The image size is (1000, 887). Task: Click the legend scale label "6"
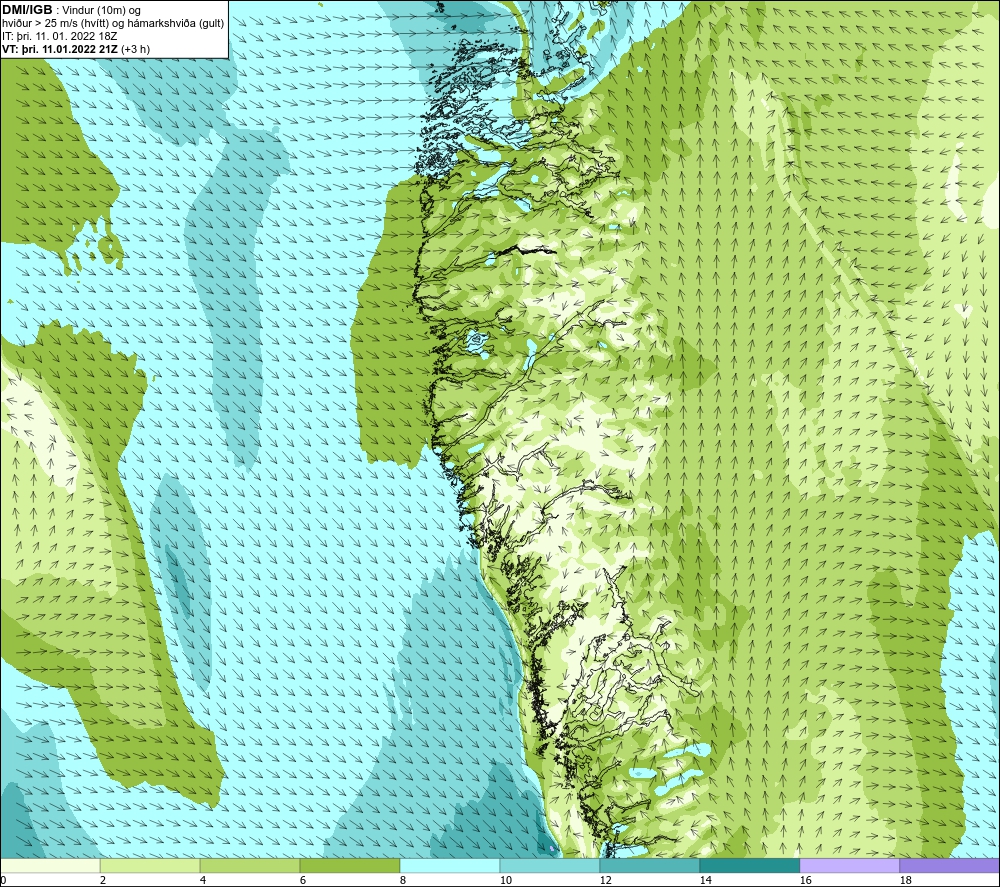(304, 880)
